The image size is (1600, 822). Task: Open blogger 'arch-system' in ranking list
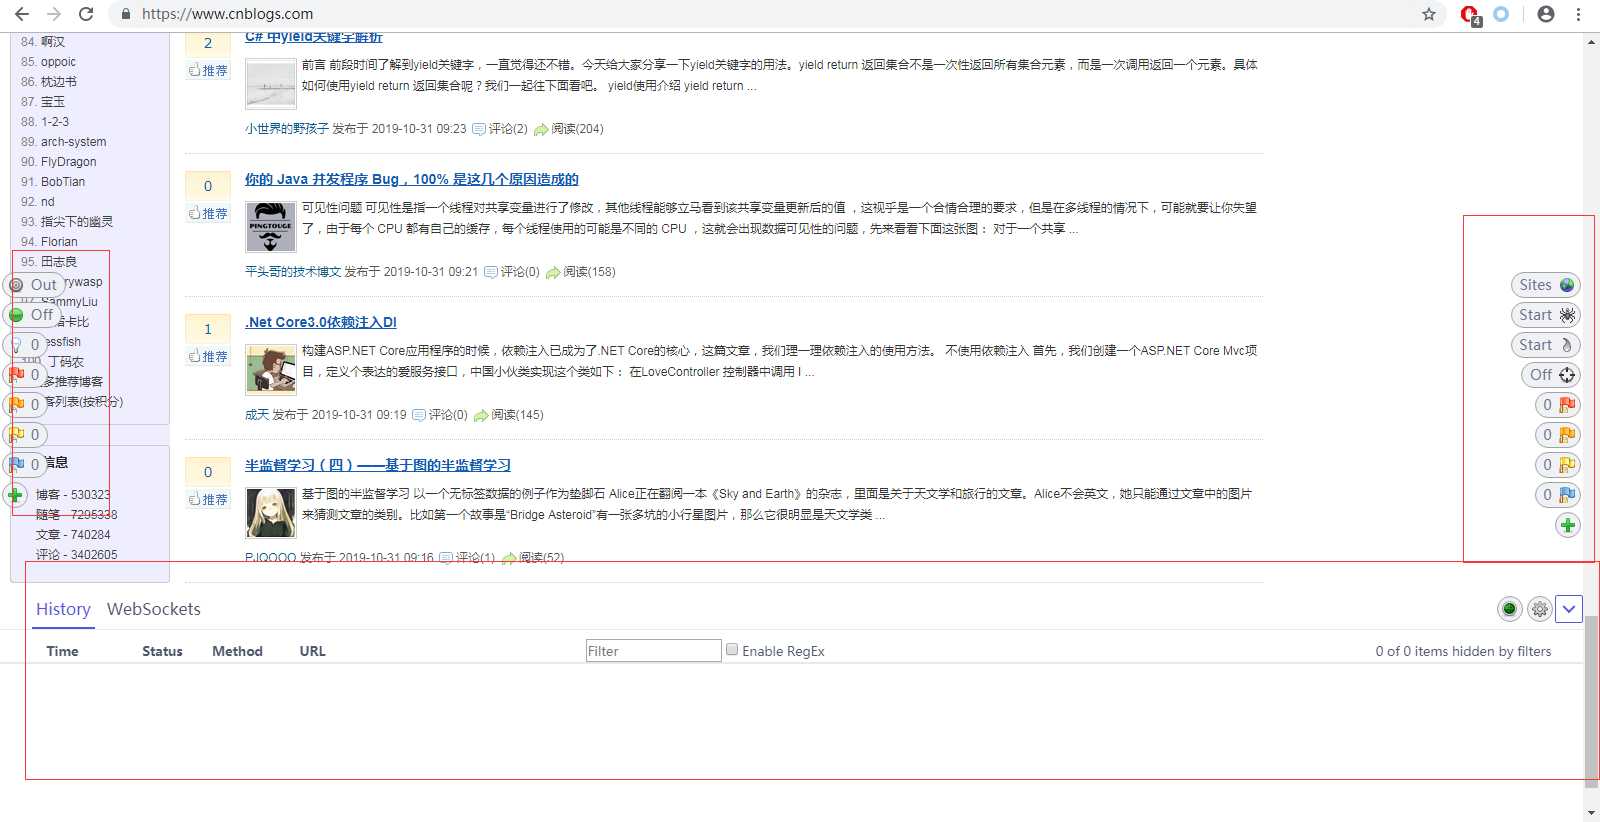click(x=73, y=142)
